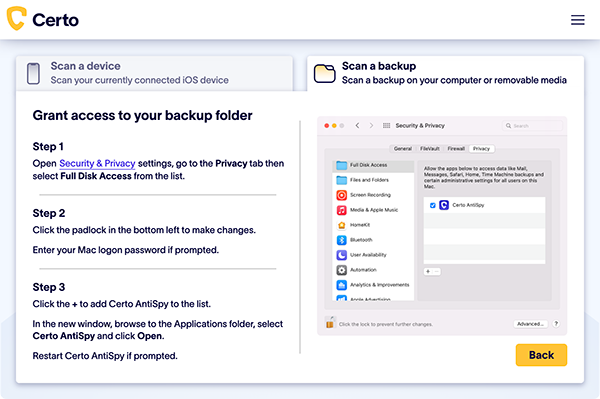Viewport: 600px width, 399px height.
Task: Click the "Step 2" heading
Action: pos(49,213)
